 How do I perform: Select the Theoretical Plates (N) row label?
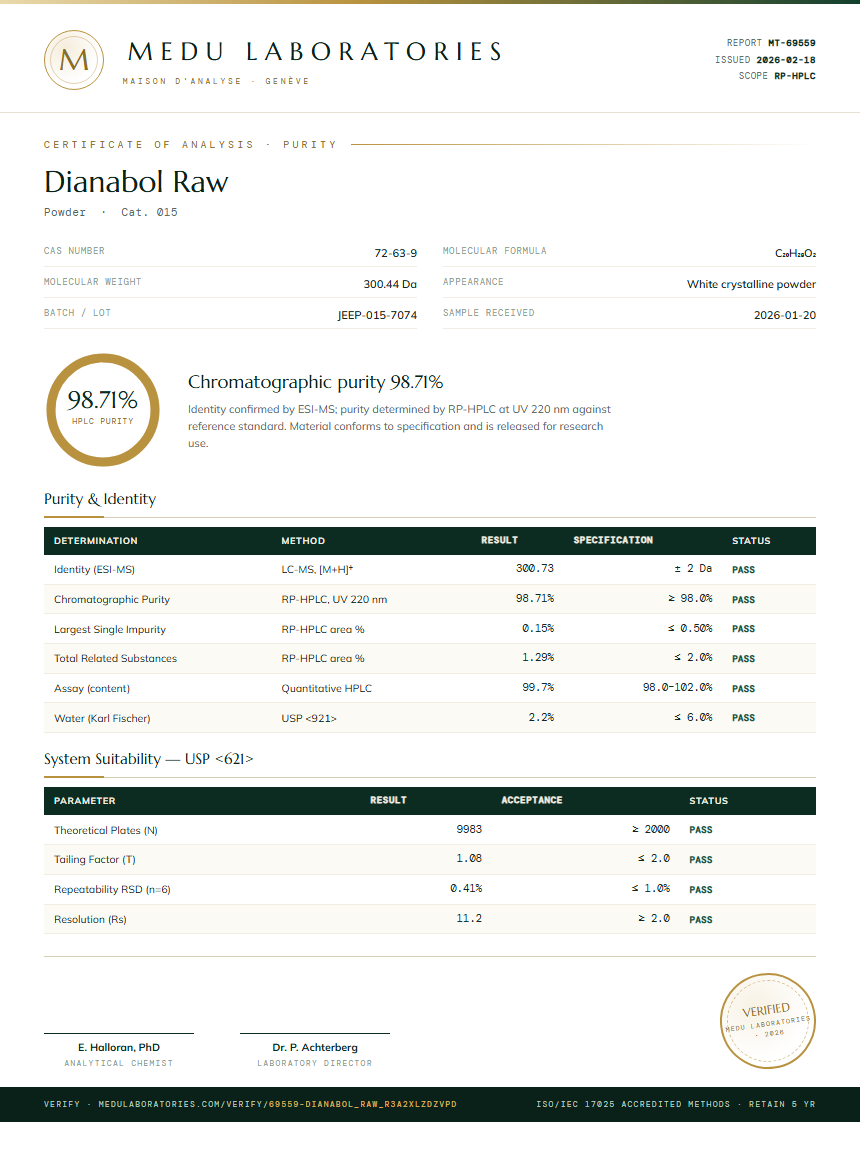tap(106, 830)
